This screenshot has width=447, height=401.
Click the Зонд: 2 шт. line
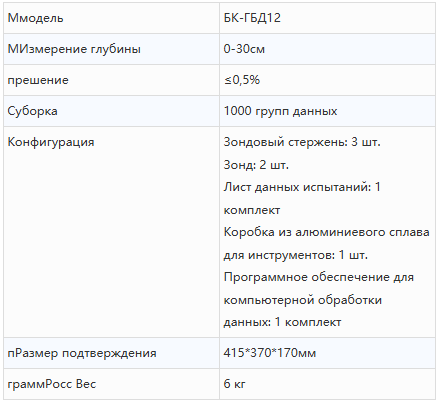(x=256, y=165)
